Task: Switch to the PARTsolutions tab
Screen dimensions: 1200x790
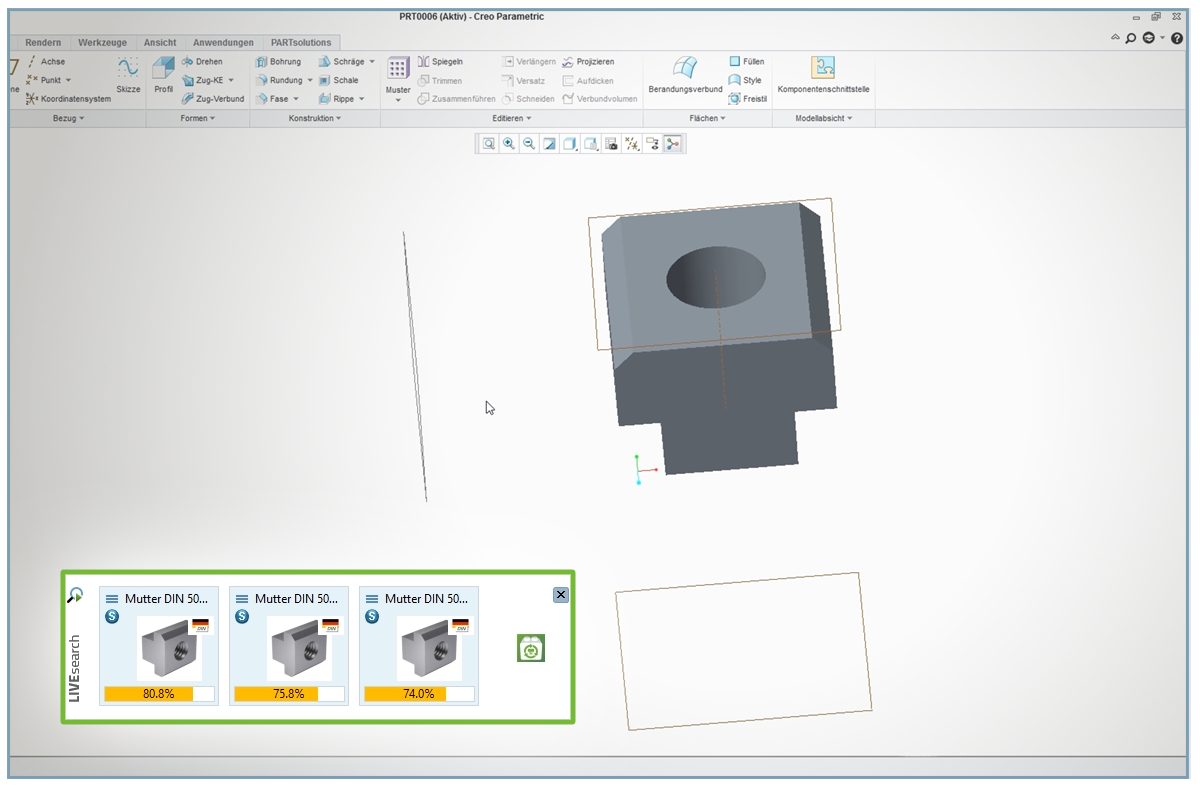Action: point(301,43)
